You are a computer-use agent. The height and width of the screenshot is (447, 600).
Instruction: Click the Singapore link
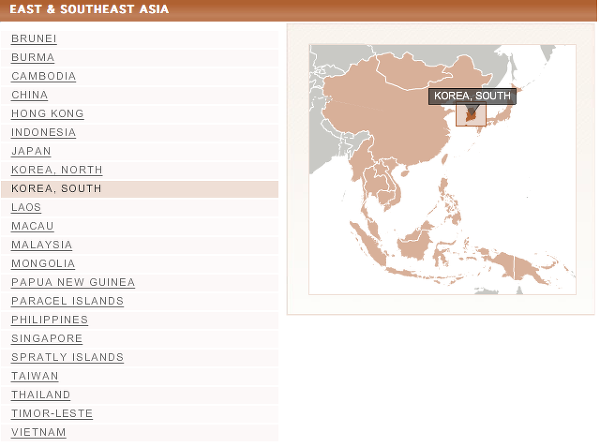tap(47, 339)
